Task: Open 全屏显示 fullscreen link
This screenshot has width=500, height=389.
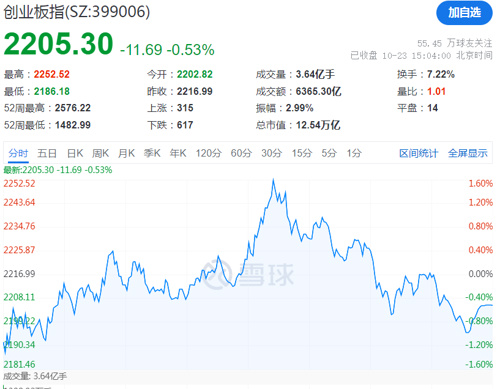Action: tap(467, 153)
